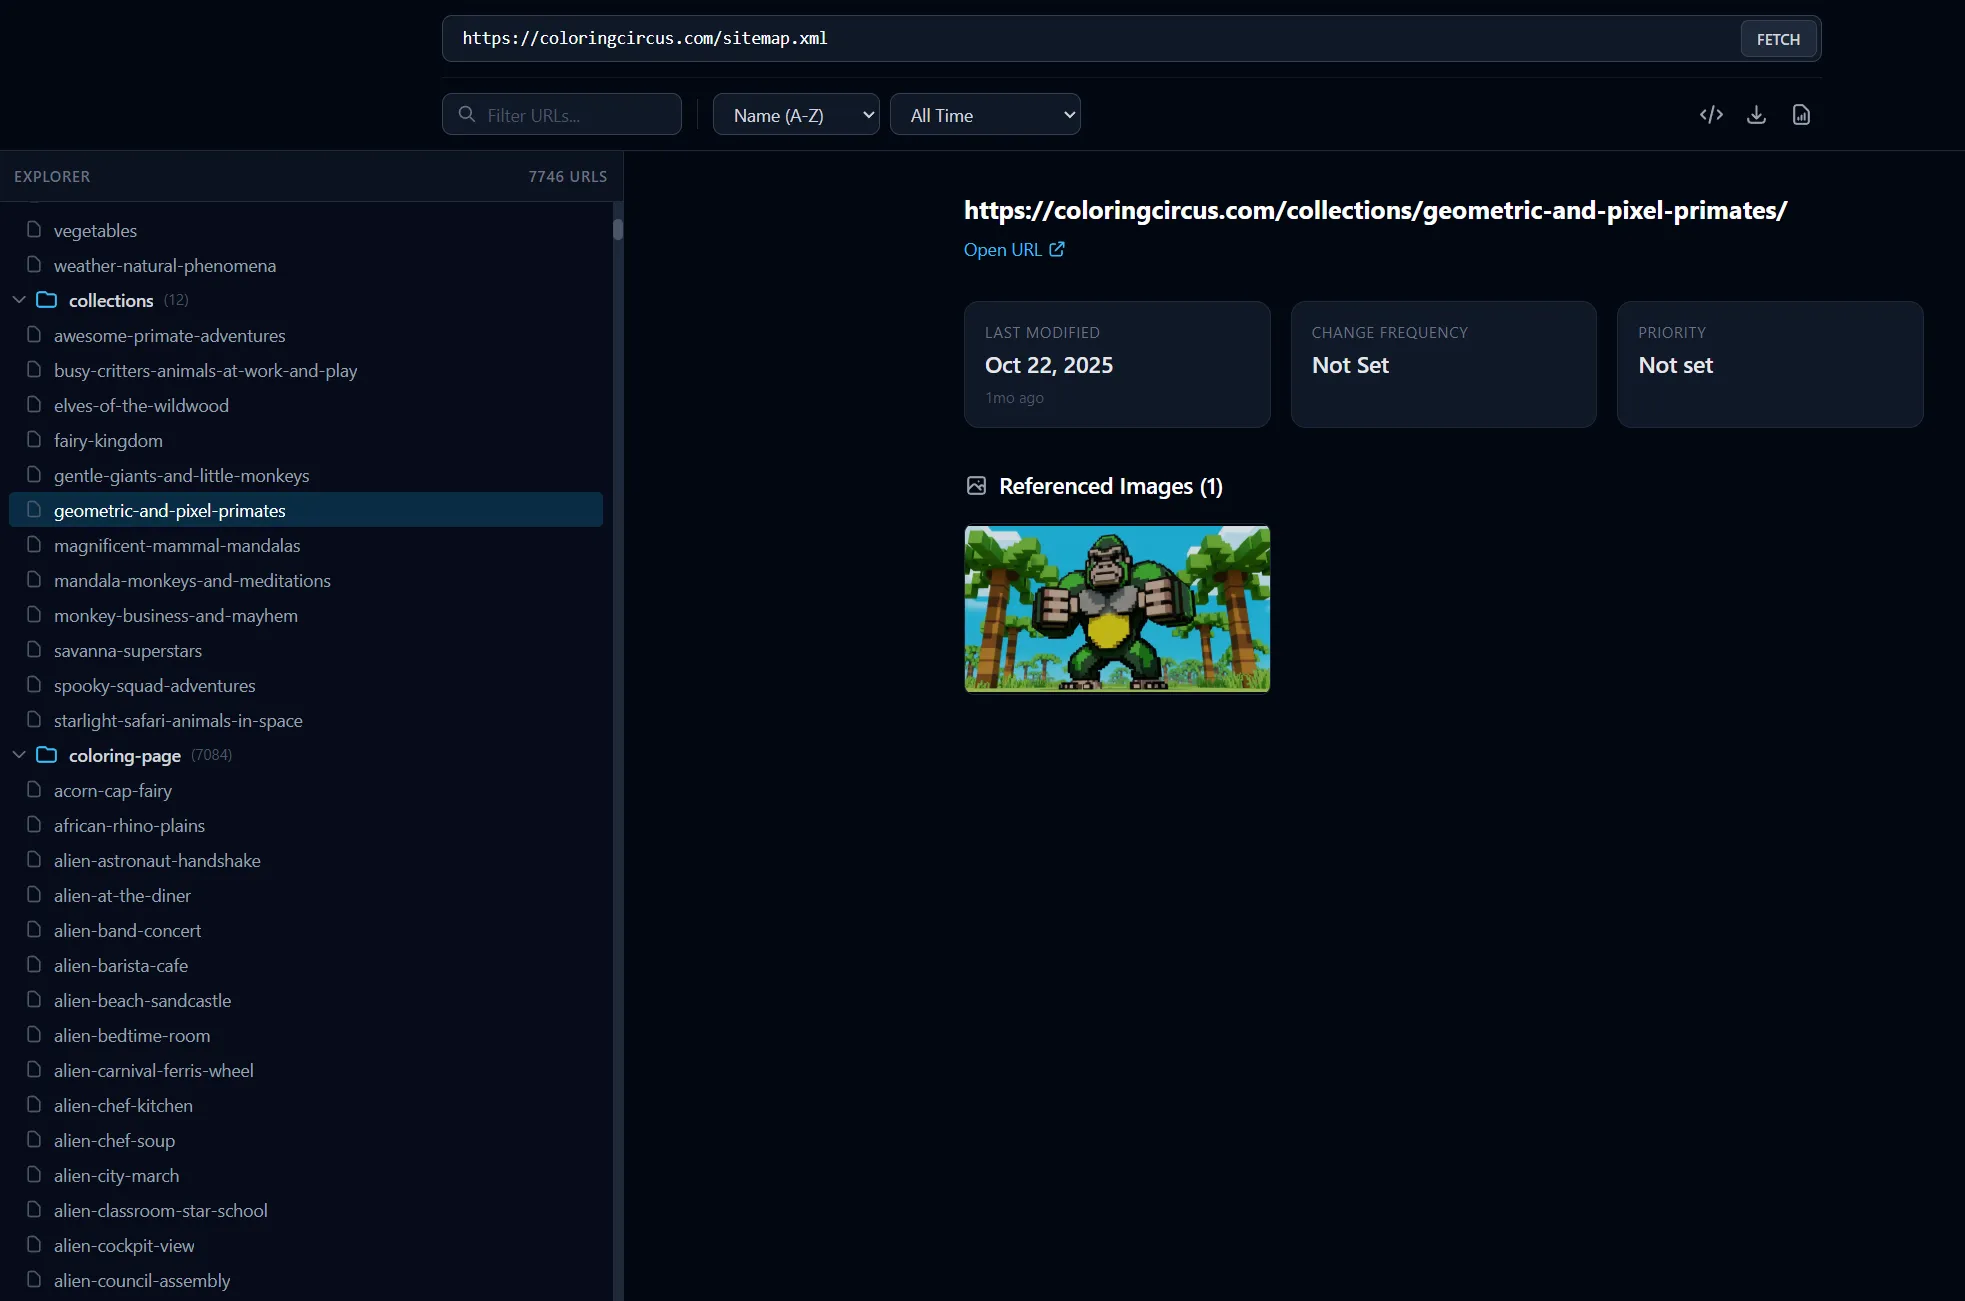Click the image icon beside Referenced Images
This screenshot has height=1301, width=1965.
tap(976, 486)
